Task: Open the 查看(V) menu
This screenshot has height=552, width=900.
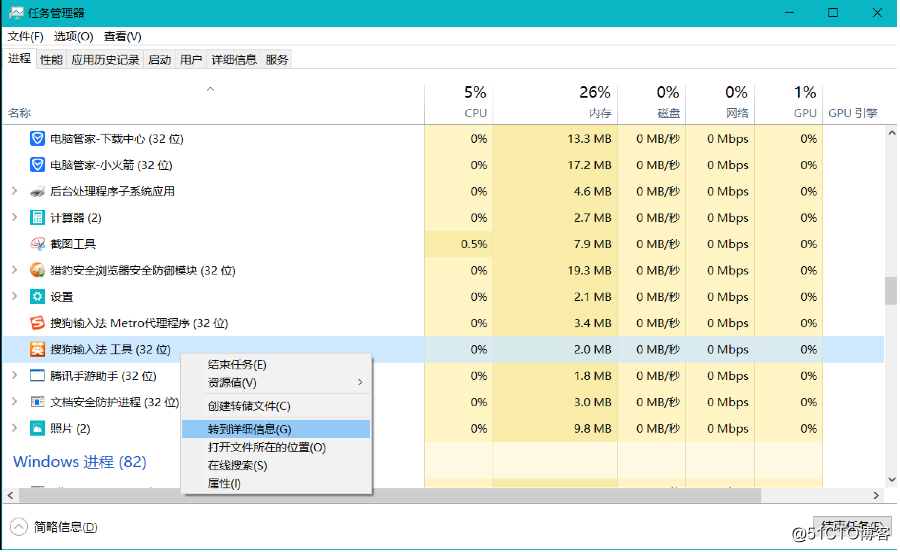Action: pyautogui.click(x=122, y=37)
